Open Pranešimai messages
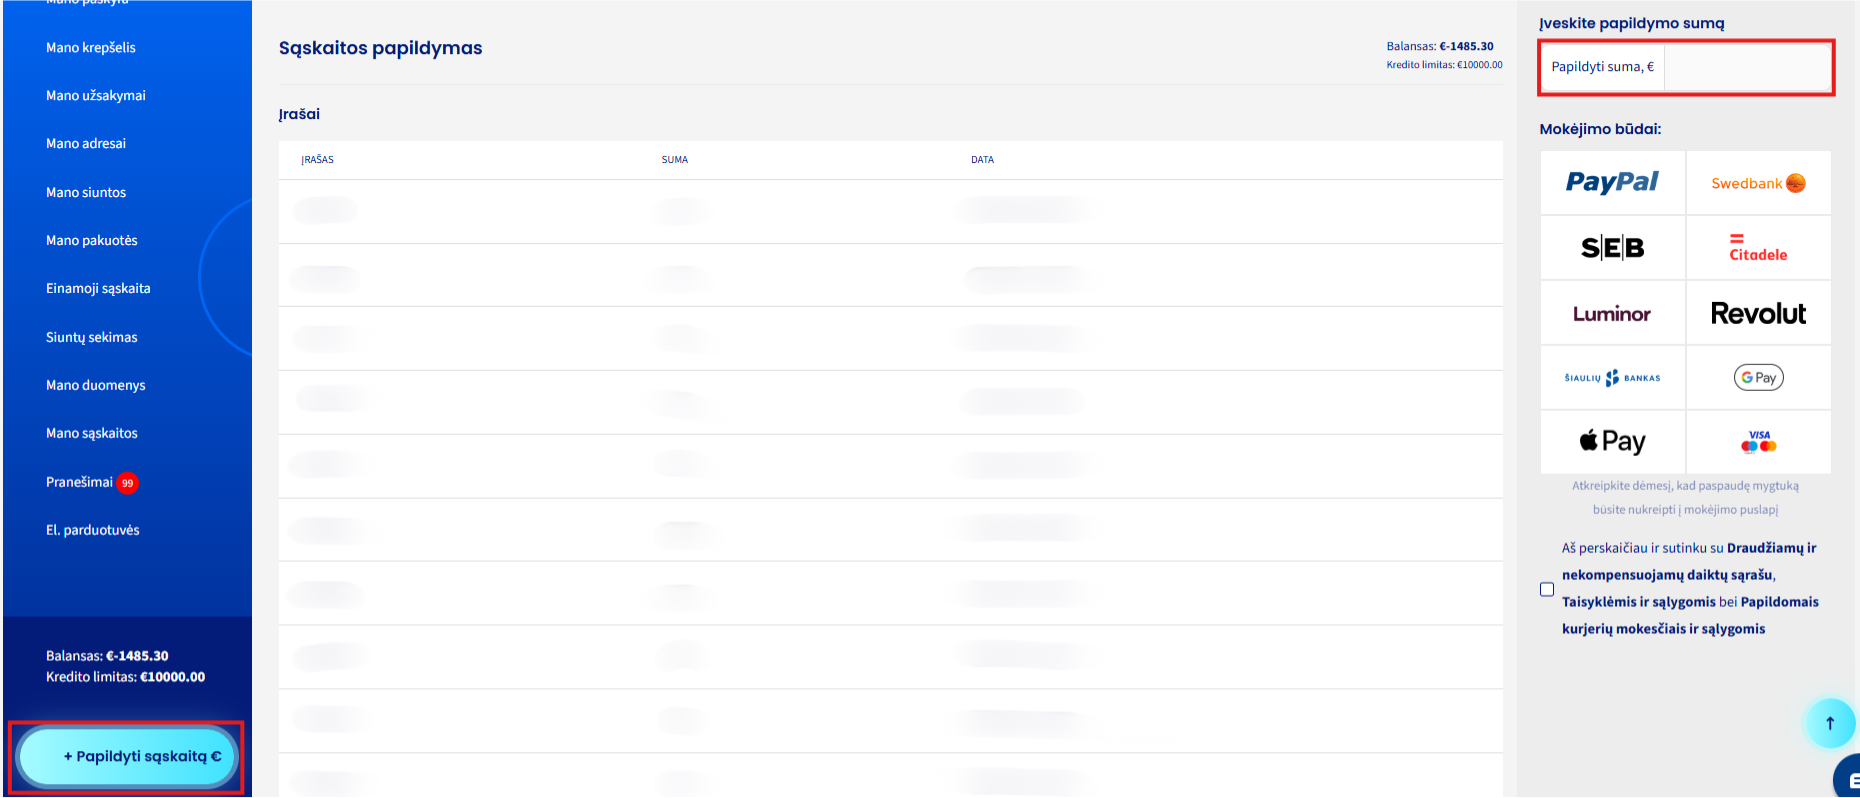1860x798 pixels. [79, 482]
